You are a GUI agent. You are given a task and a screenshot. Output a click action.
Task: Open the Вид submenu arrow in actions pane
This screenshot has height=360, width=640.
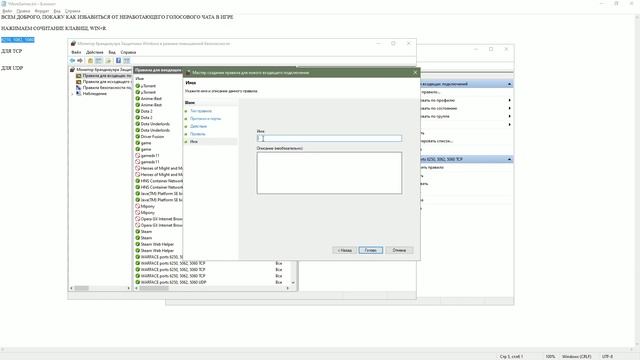509,124
